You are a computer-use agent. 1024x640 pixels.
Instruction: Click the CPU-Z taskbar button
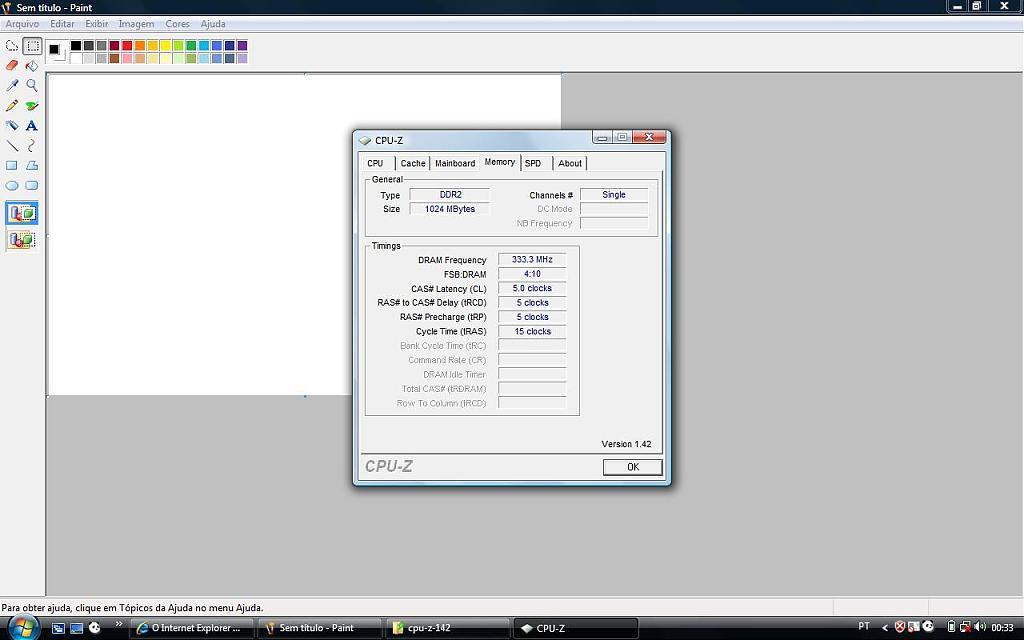coord(575,628)
